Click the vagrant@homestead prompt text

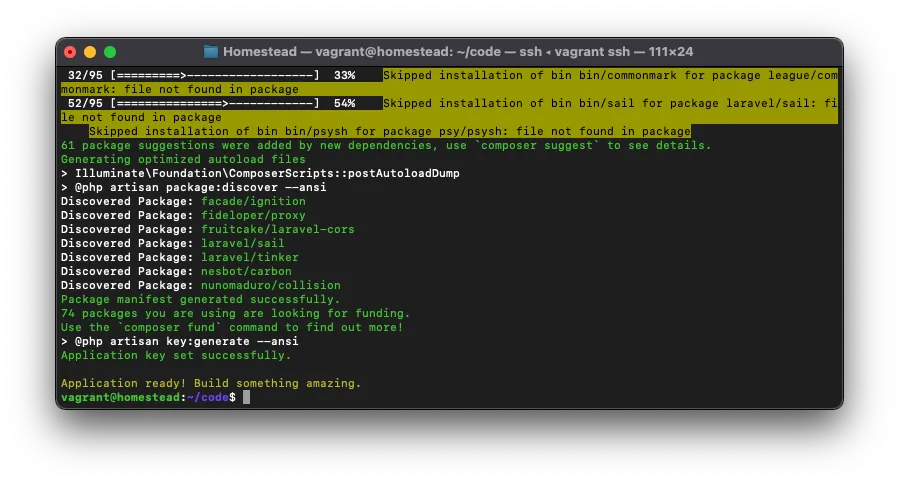(x=121, y=398)
